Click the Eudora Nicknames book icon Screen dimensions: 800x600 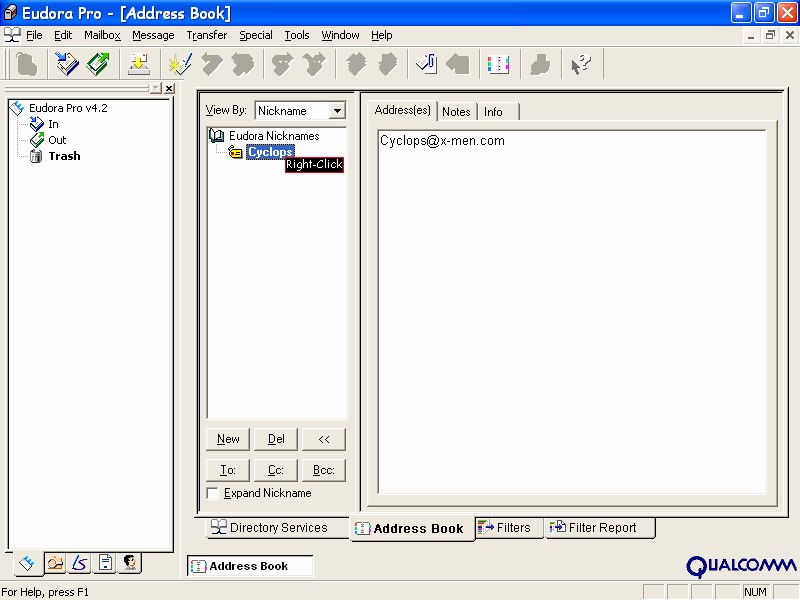click(217, 136)
